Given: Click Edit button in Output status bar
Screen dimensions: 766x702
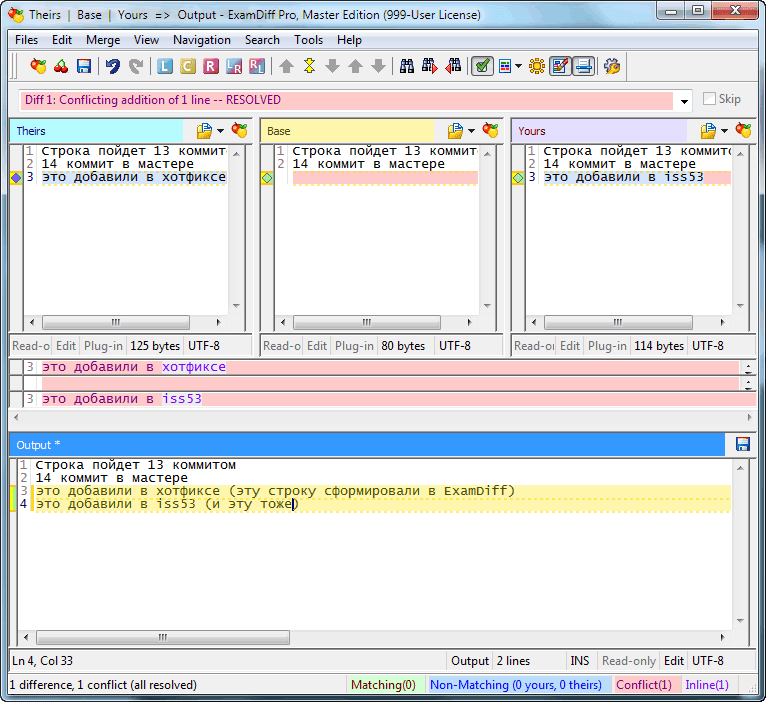Looking at the screenshot, I should (674, 661).
